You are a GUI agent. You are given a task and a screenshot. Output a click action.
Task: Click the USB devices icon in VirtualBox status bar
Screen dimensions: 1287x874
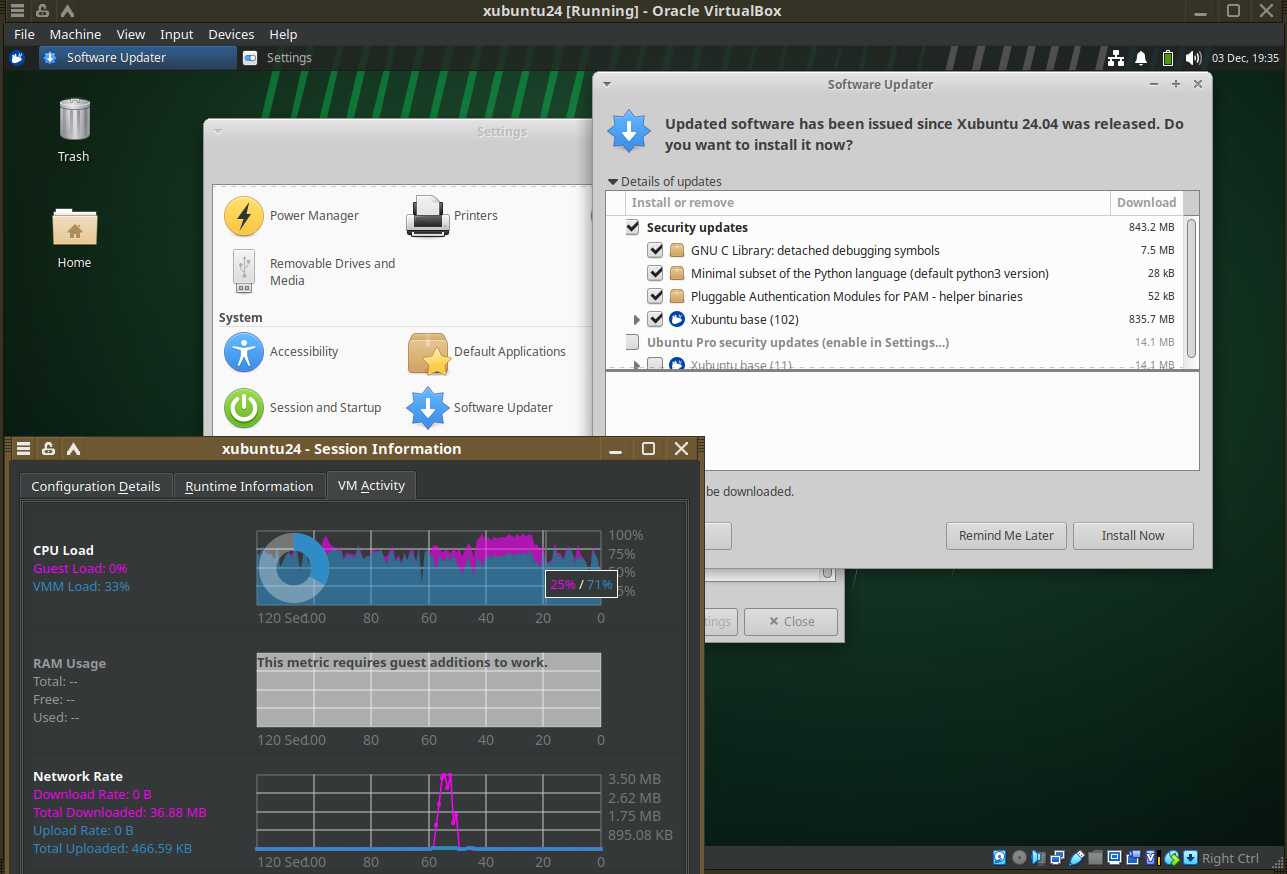pyautogui.click(x=1076, y=858)
